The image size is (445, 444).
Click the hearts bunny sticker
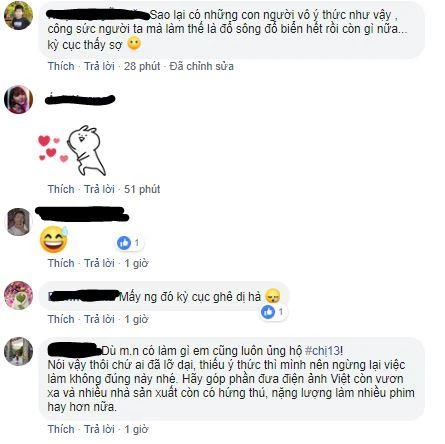coord(72,151)
